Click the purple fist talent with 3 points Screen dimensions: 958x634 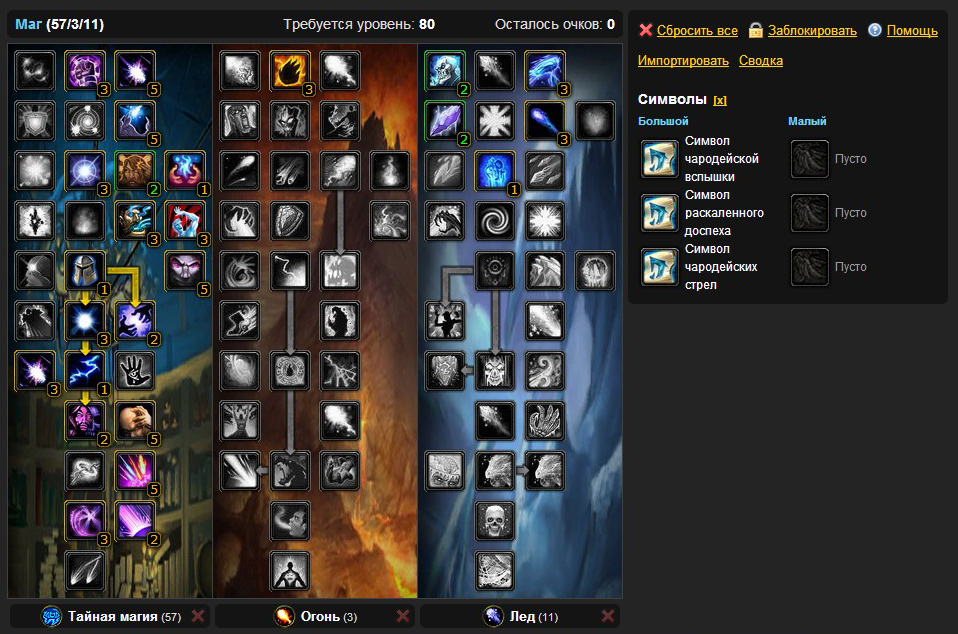click(x=85, y=71)
